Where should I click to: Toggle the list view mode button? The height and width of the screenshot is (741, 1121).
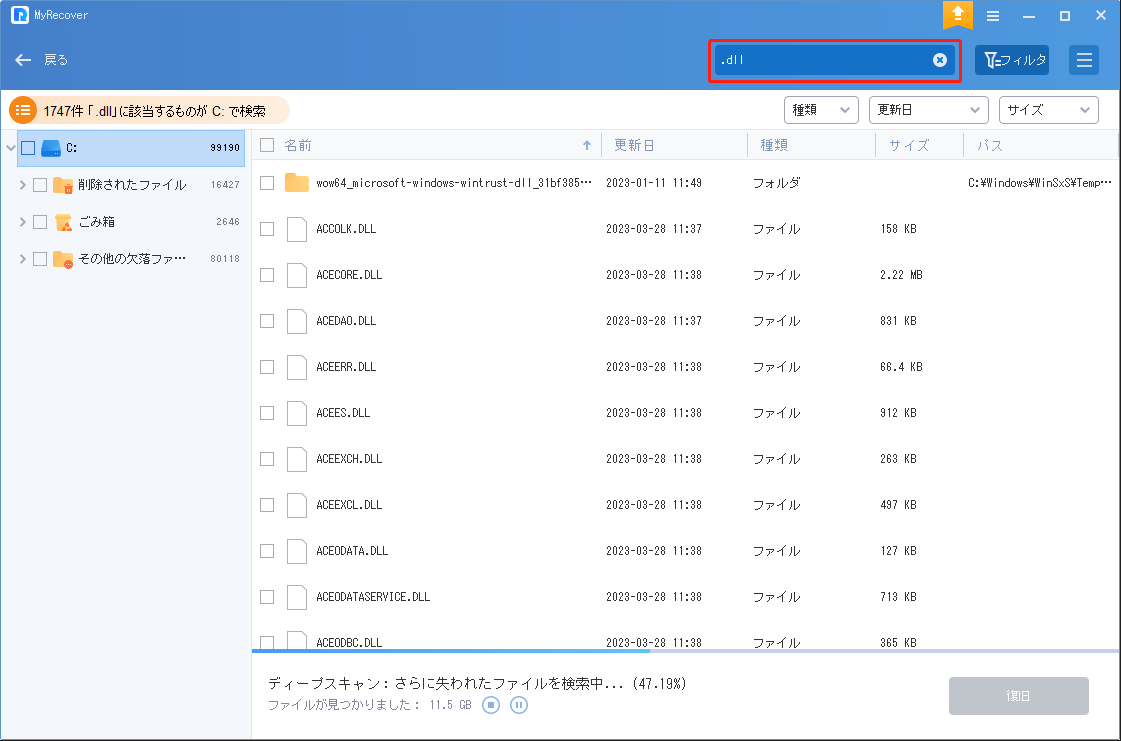[1084, 60]
